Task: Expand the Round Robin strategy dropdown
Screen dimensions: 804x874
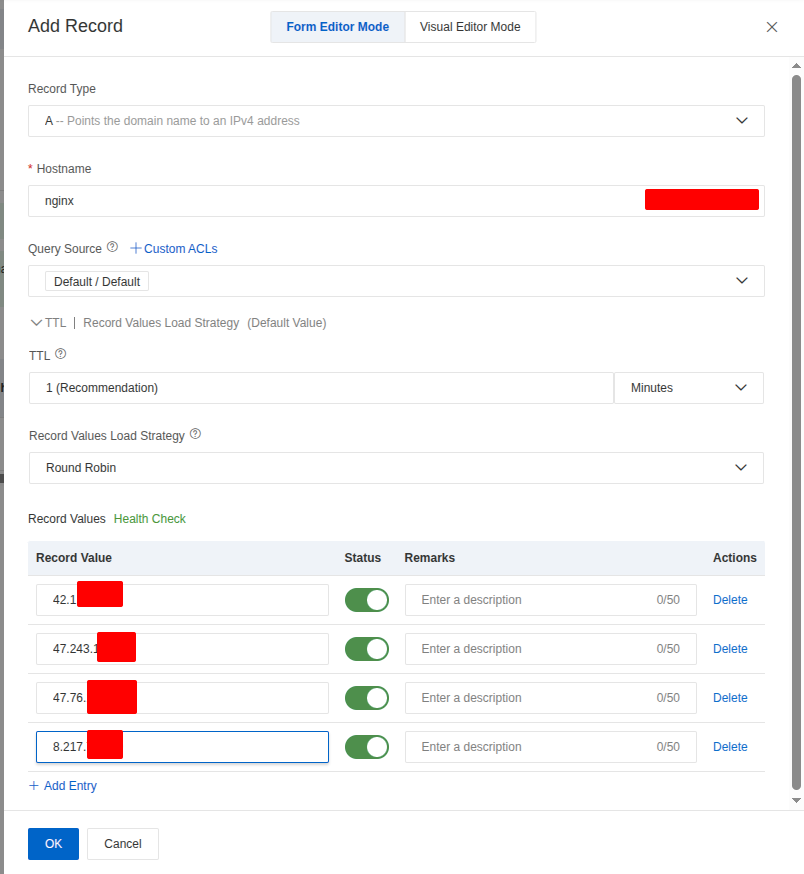Action: pyautogui.click(x=396, y=468)
